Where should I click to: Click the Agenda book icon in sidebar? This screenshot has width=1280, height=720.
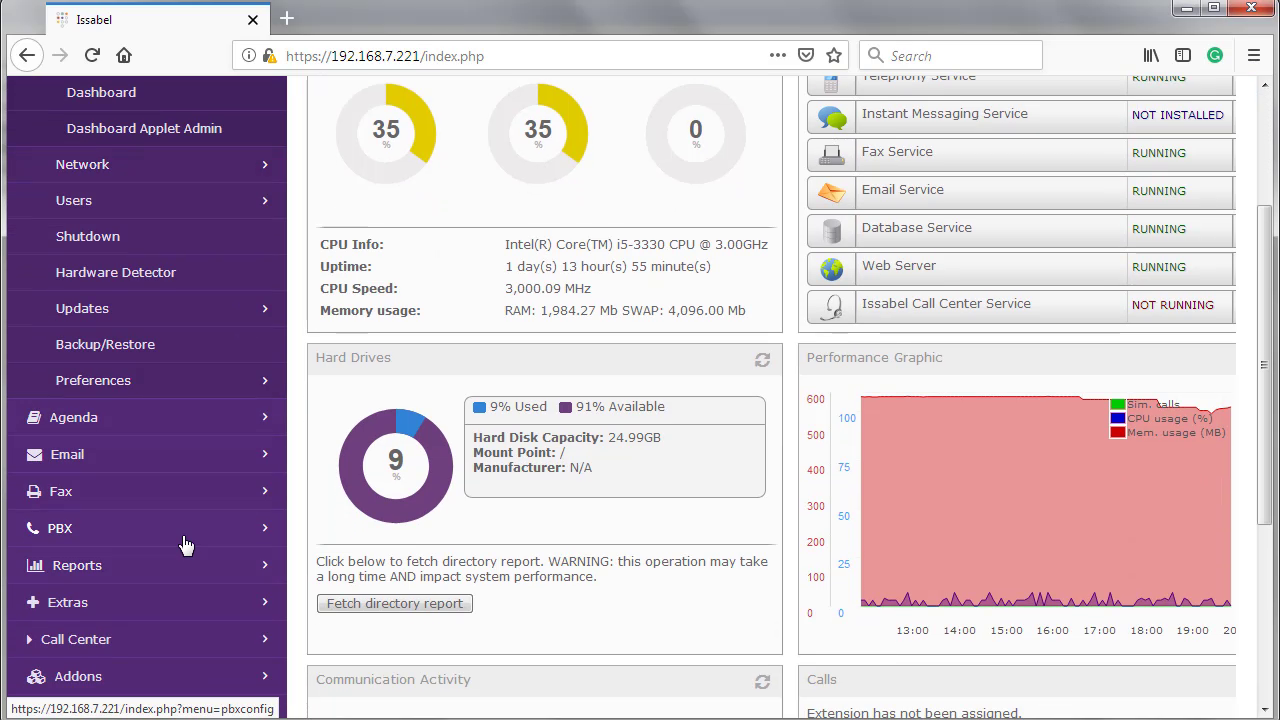coord(34,417)
